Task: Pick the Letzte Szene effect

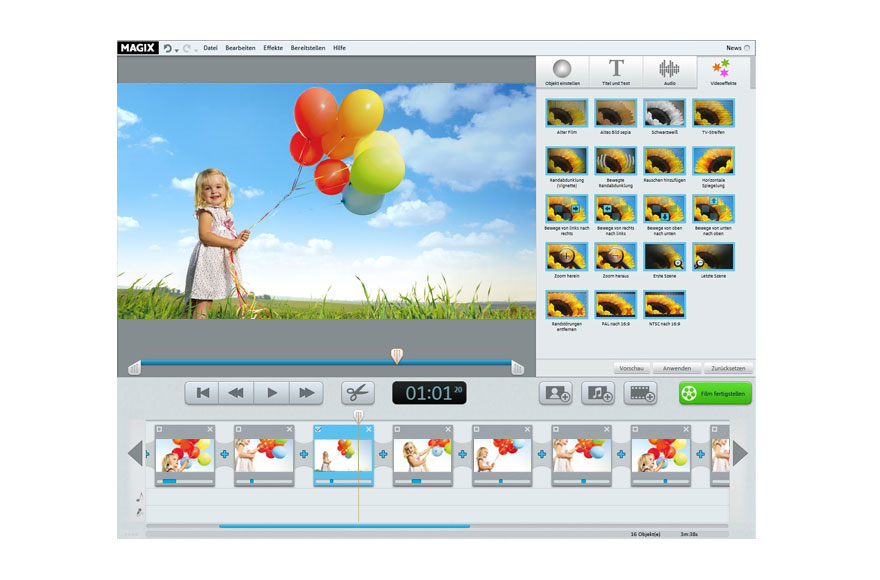Action: [x=713, y=257]
